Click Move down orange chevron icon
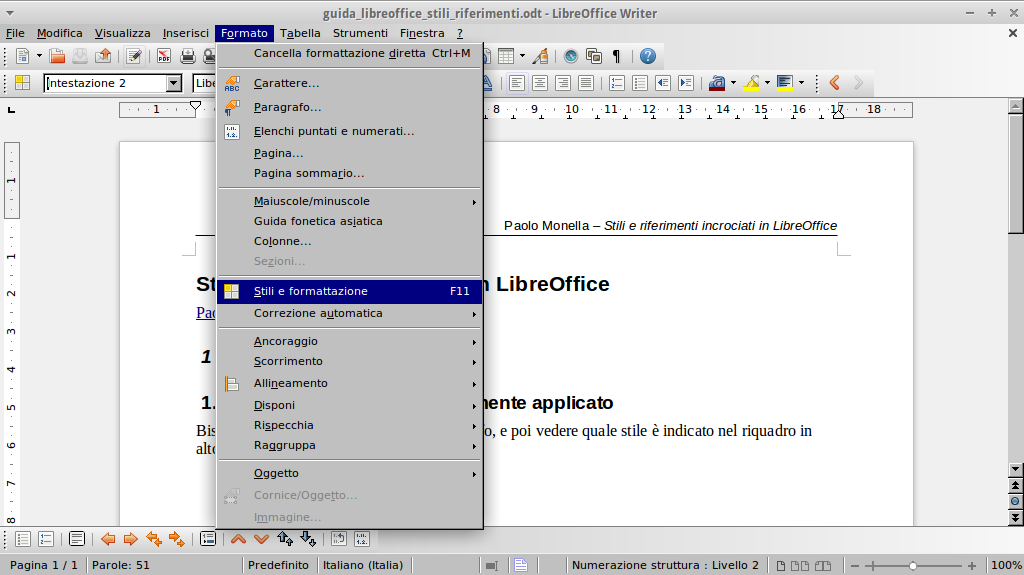This screenshot has height=575, width=1024. [x=261, y=539]
